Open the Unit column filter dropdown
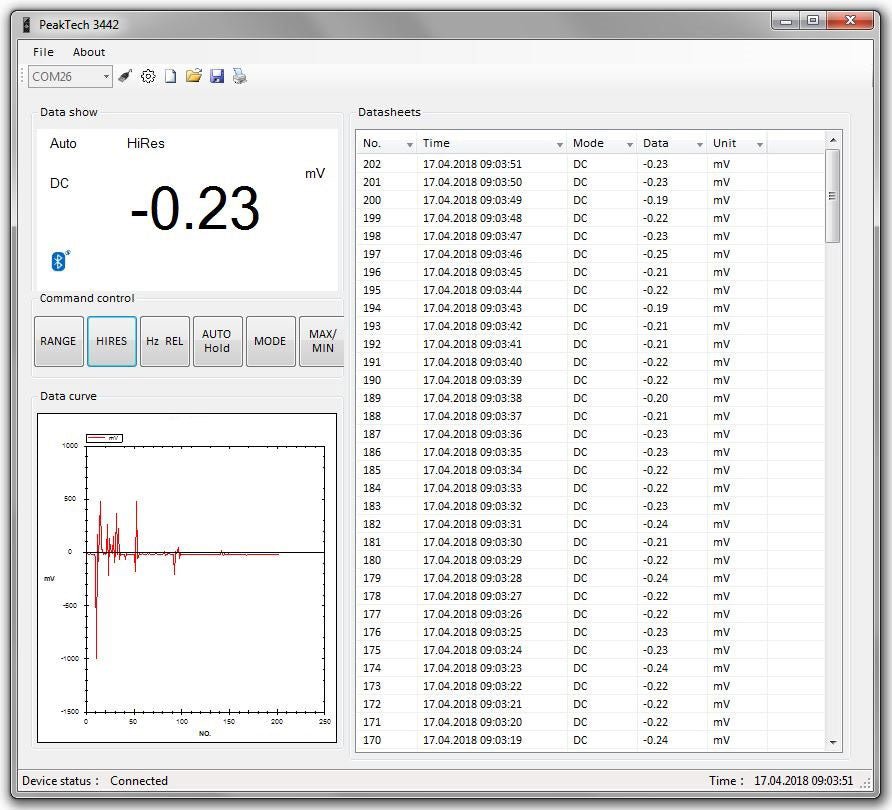This screenshot has width=892, height=810. tap(759, 144)
